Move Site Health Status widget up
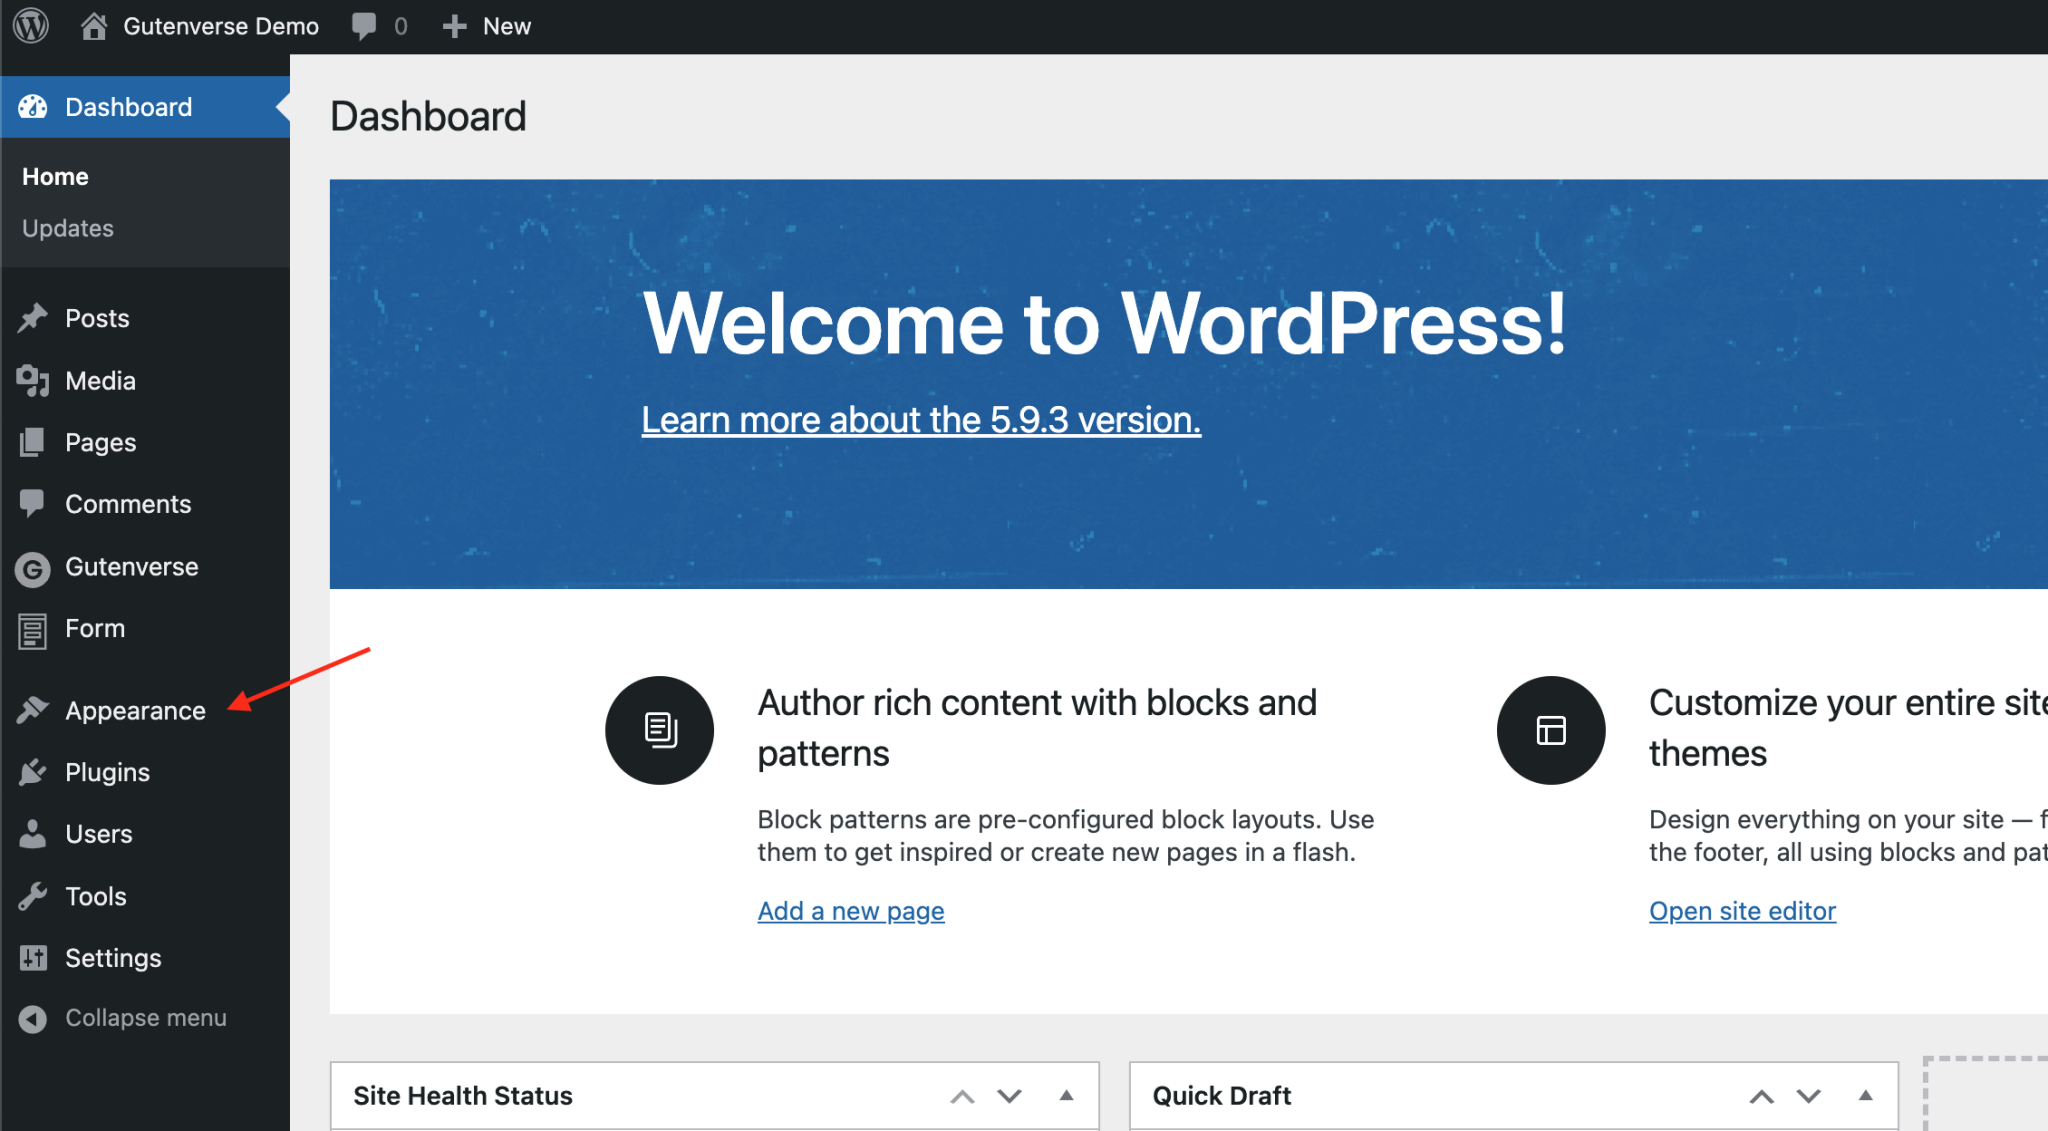The image size is (2048, 1131). point(962,1095)
